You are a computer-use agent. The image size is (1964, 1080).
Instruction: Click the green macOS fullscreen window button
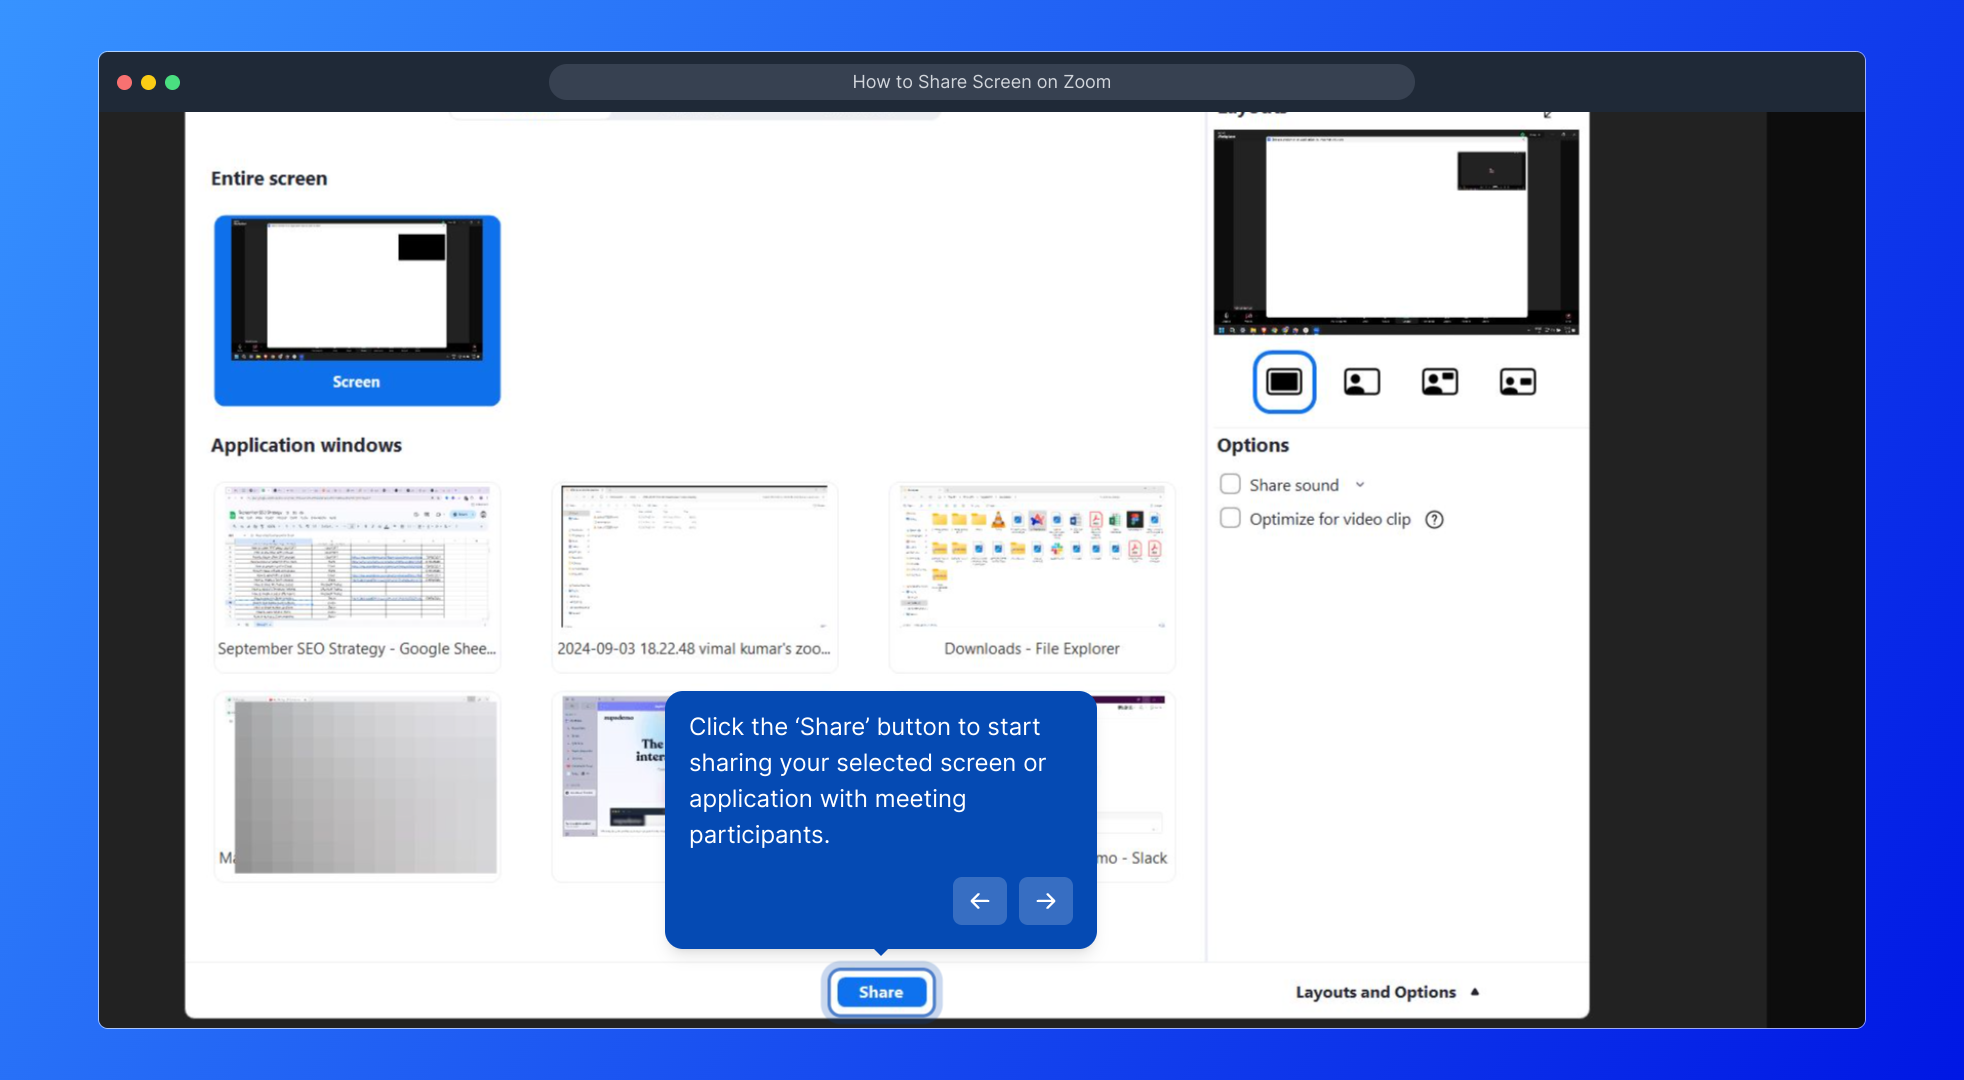click(x=172, y=82)
